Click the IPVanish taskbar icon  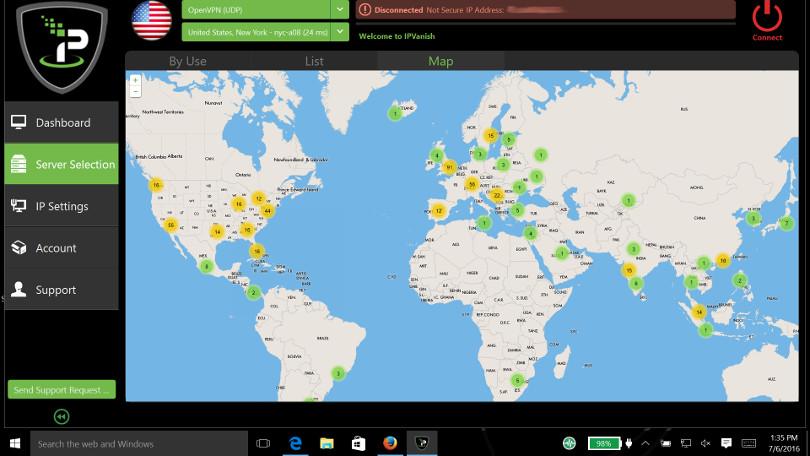click(x=422, y=443)
